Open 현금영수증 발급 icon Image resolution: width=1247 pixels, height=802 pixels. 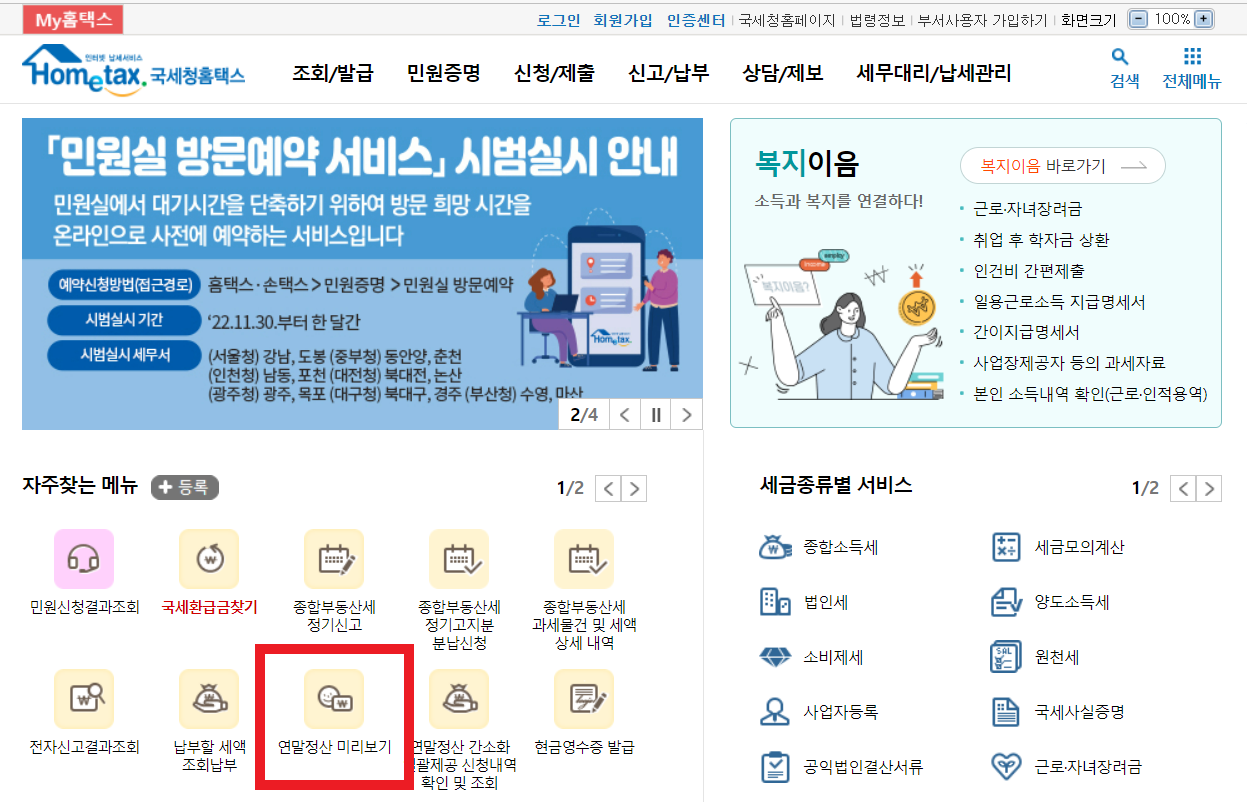pyautogui.click(x=584, y=699)
